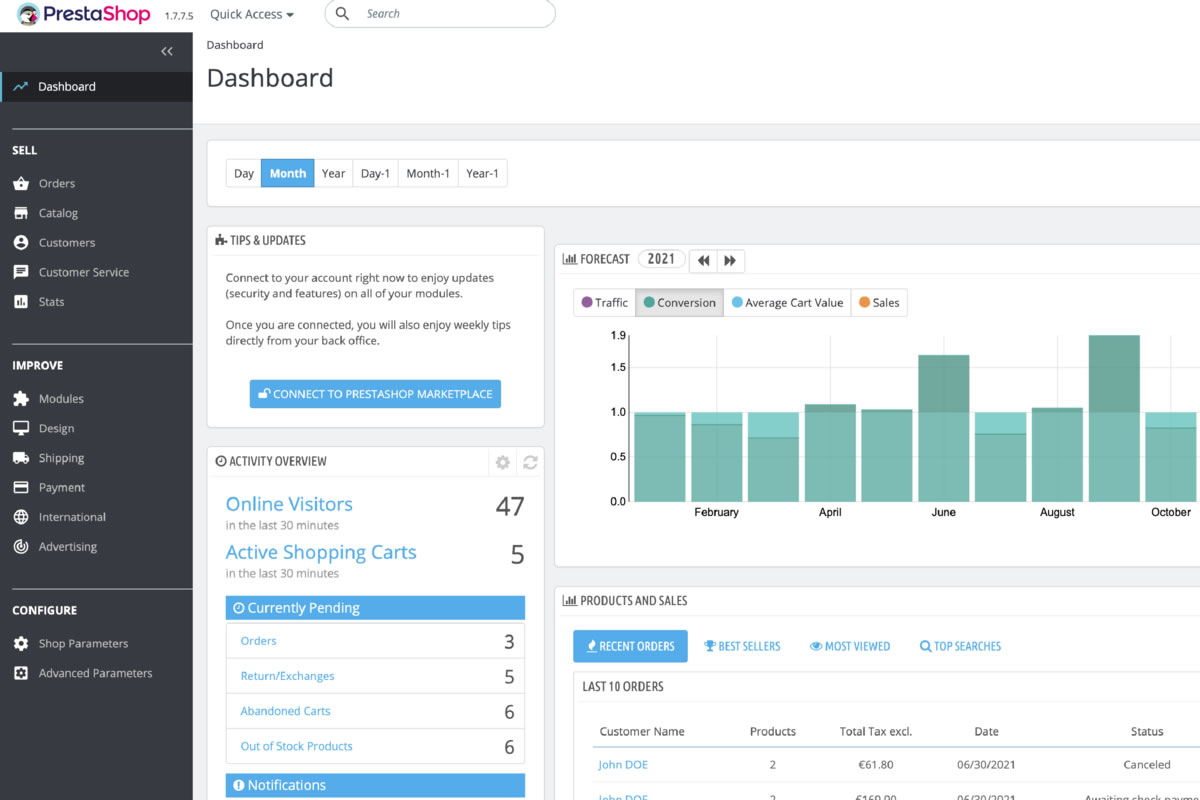This screenshot has height=800, width=1200.
Task: Click the June conversion bar in chart
Action: pyautogui.click(x=943, y=428)
